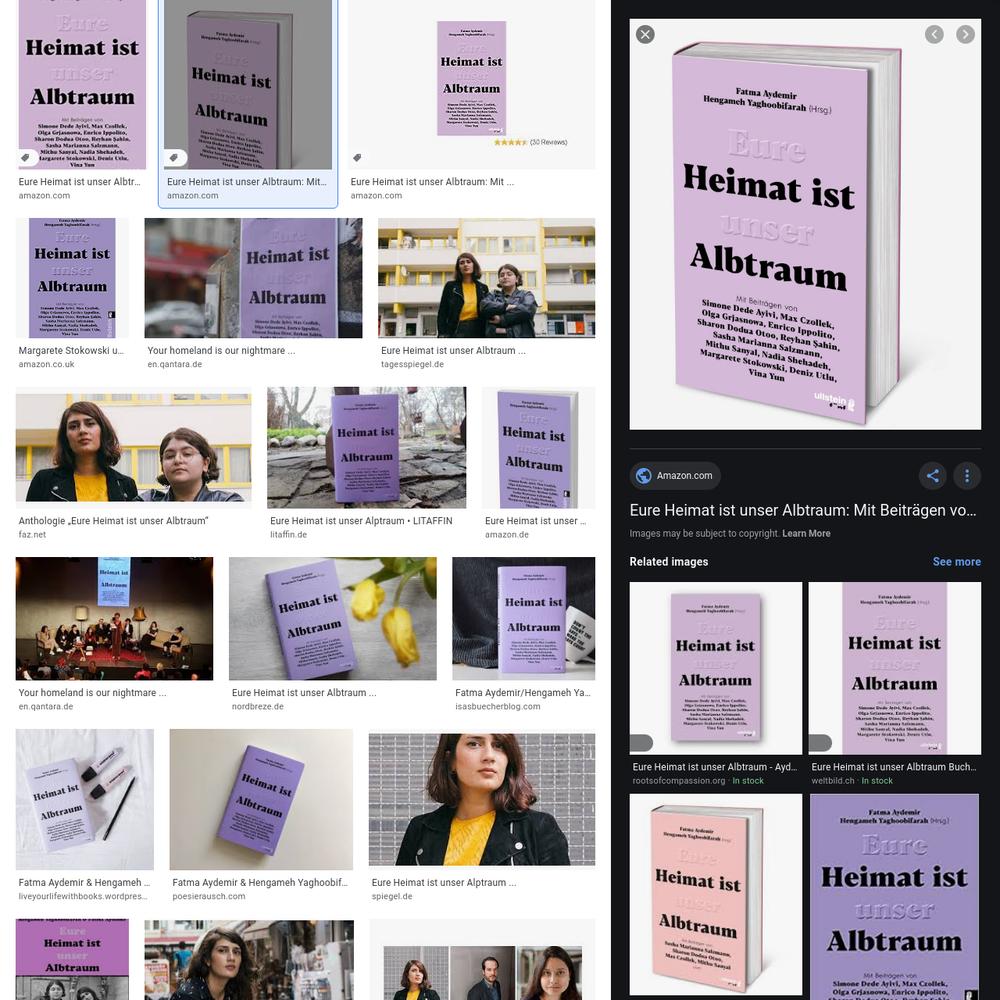
Task: Open the selected grey-background book thumbnail
Action: 248,84
